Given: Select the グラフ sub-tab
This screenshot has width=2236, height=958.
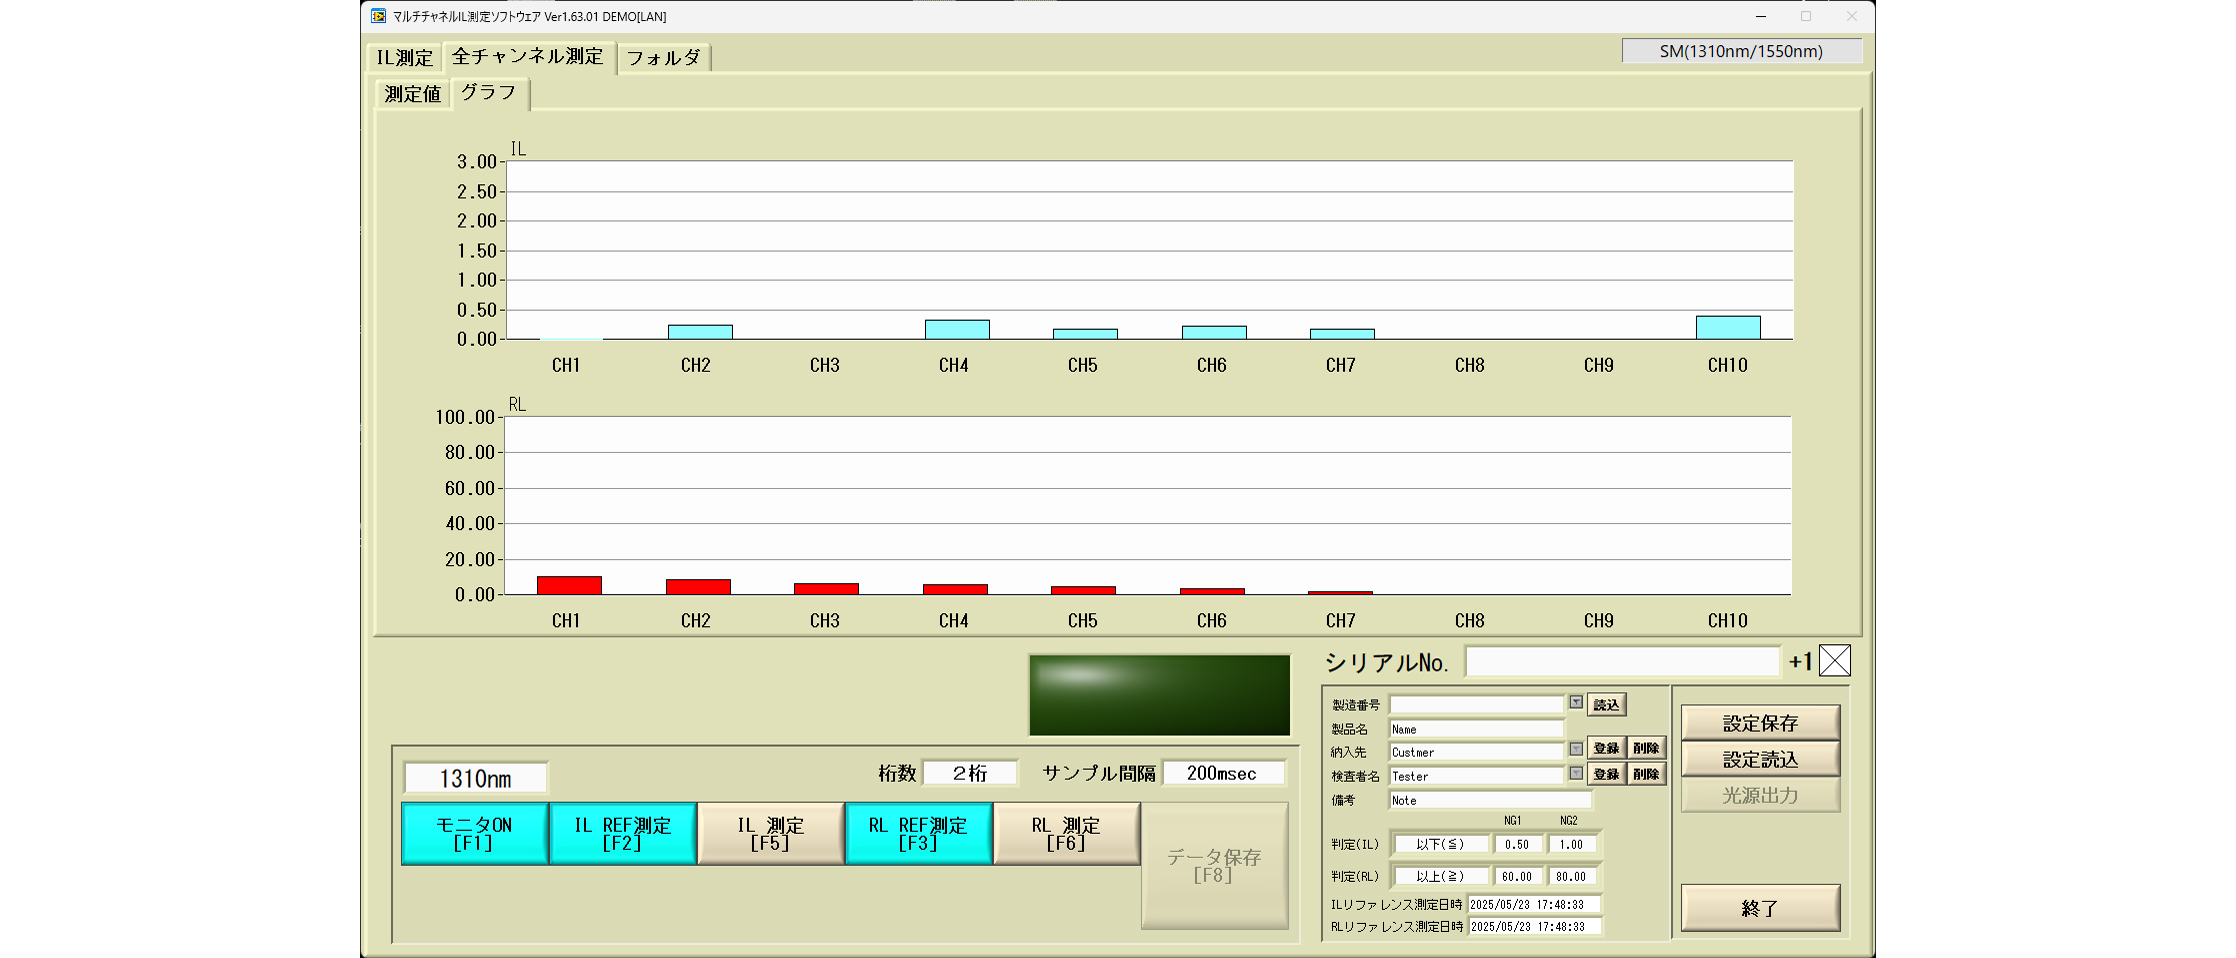Looking at the screenshot, I should click(489, 93).
